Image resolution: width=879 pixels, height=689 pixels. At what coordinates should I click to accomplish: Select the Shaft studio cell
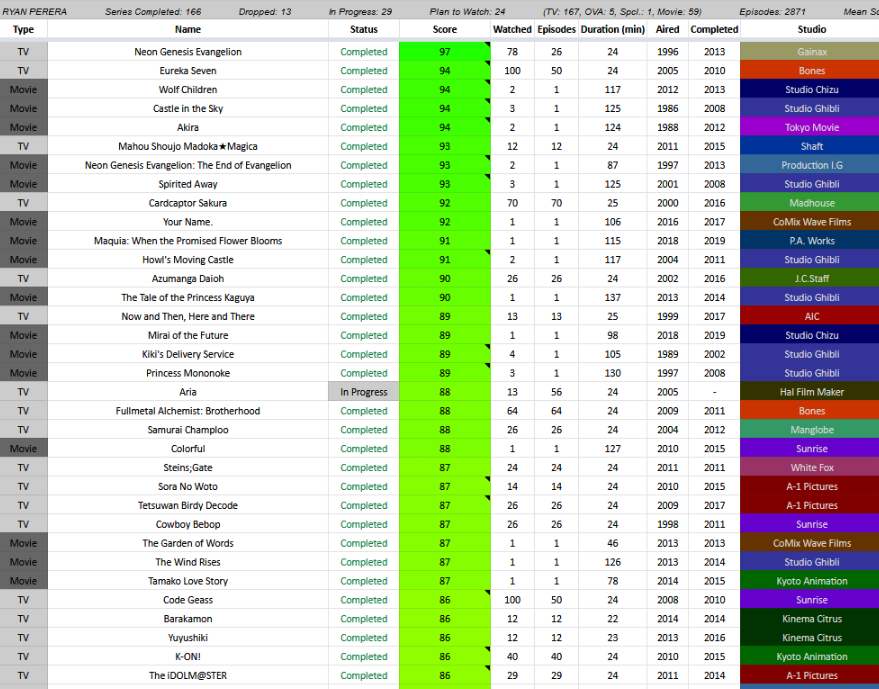[812, 146]
